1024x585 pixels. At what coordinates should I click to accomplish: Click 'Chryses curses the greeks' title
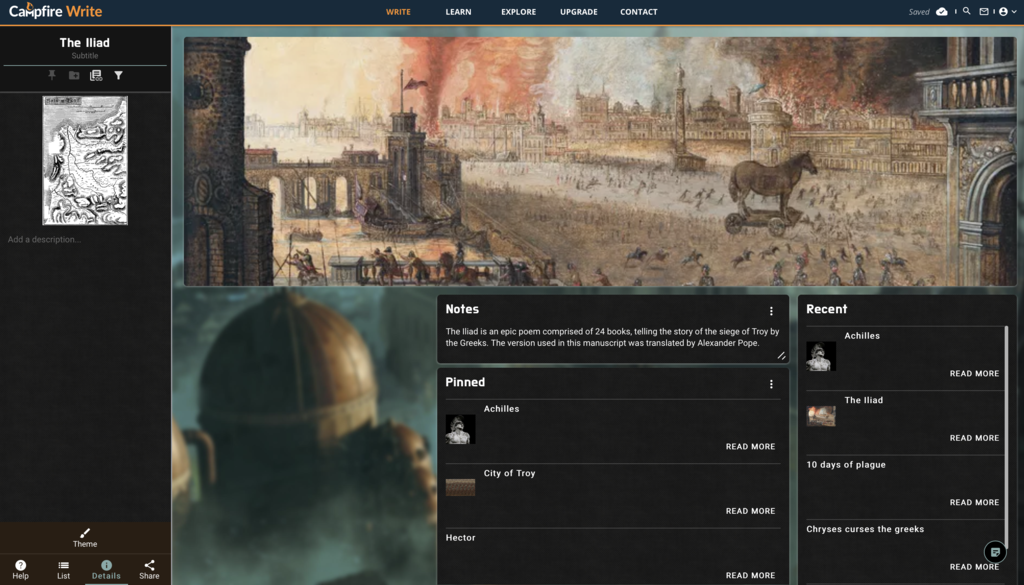[865, 530]
